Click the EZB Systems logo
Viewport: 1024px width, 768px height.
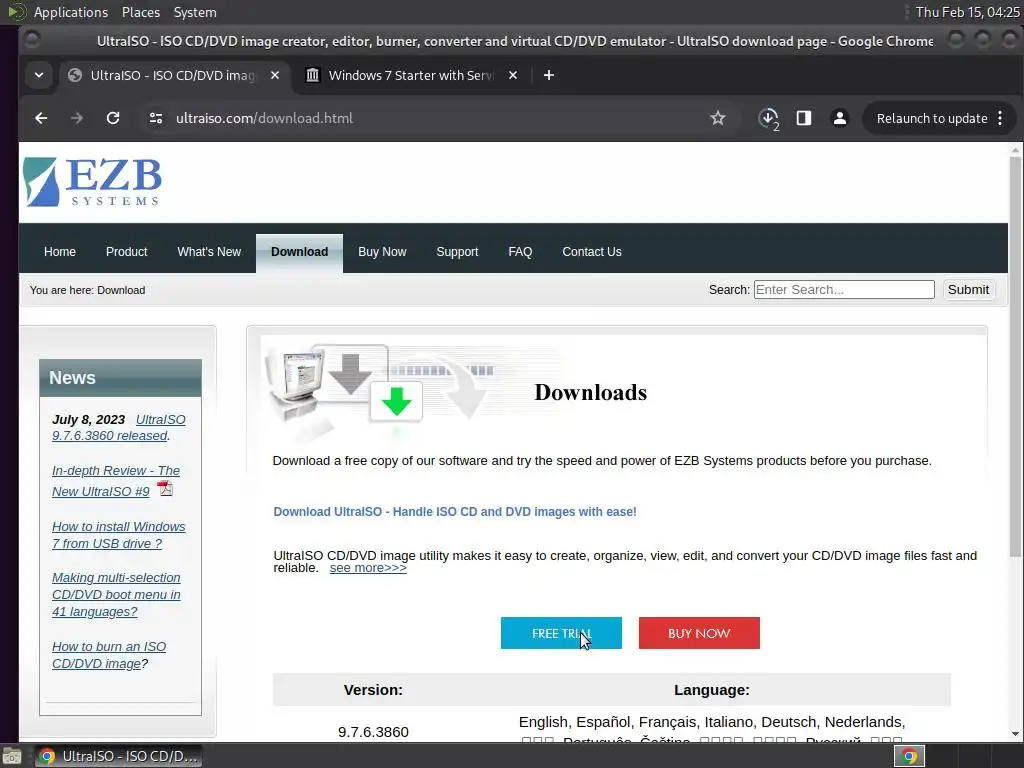[x=92, y=182]
